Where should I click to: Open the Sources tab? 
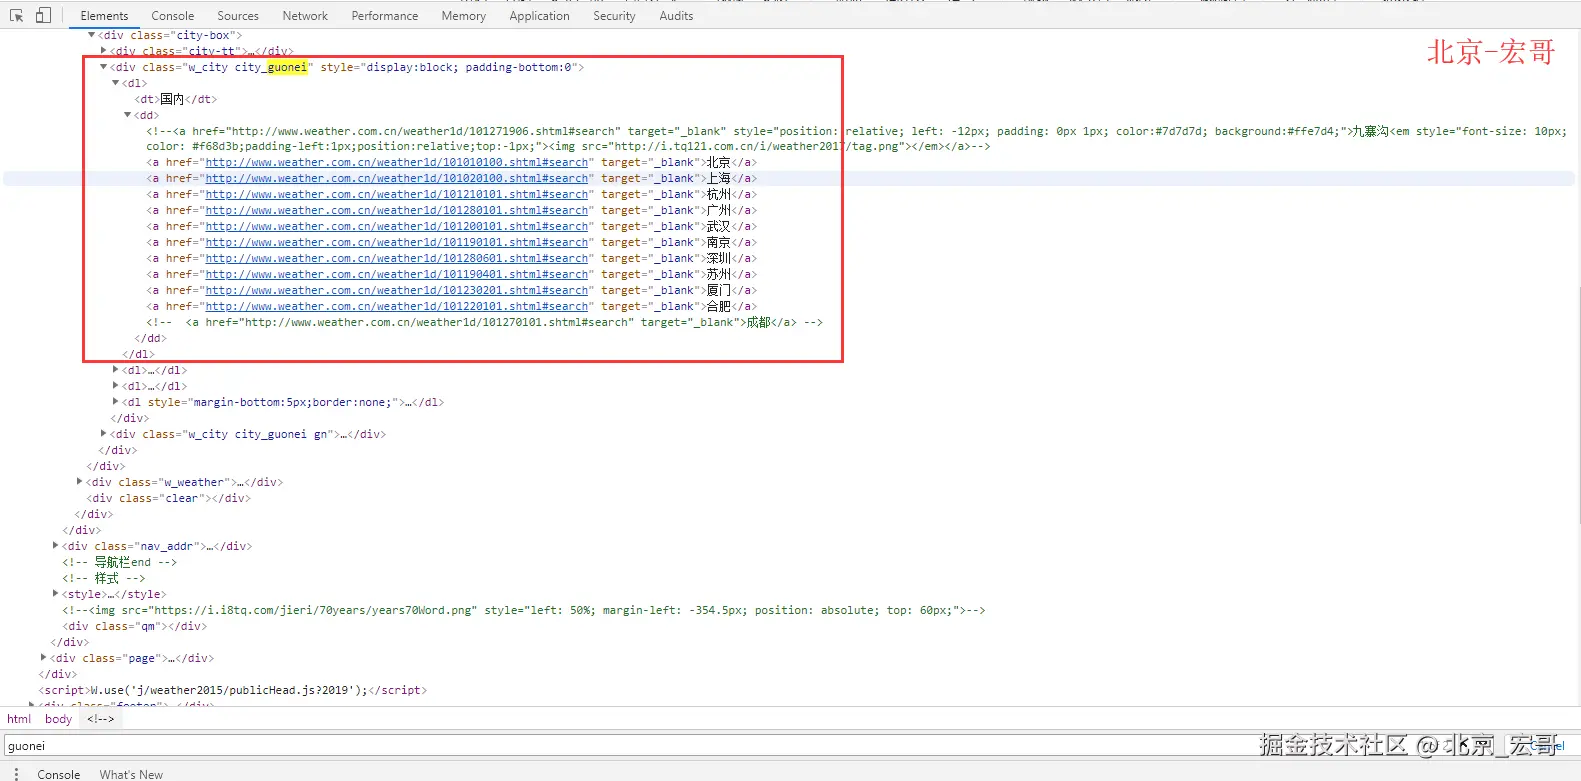point(238,16)
